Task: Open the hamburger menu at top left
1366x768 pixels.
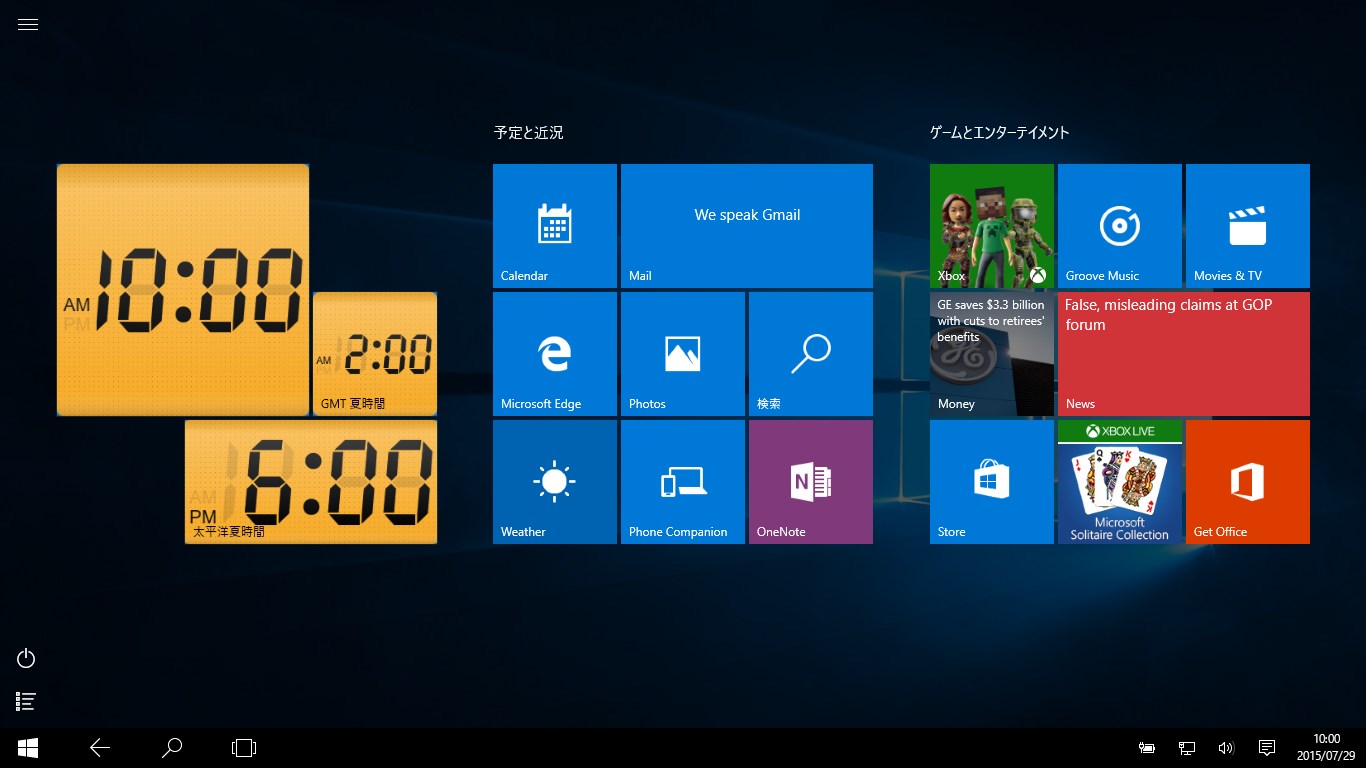Action: 27,24
